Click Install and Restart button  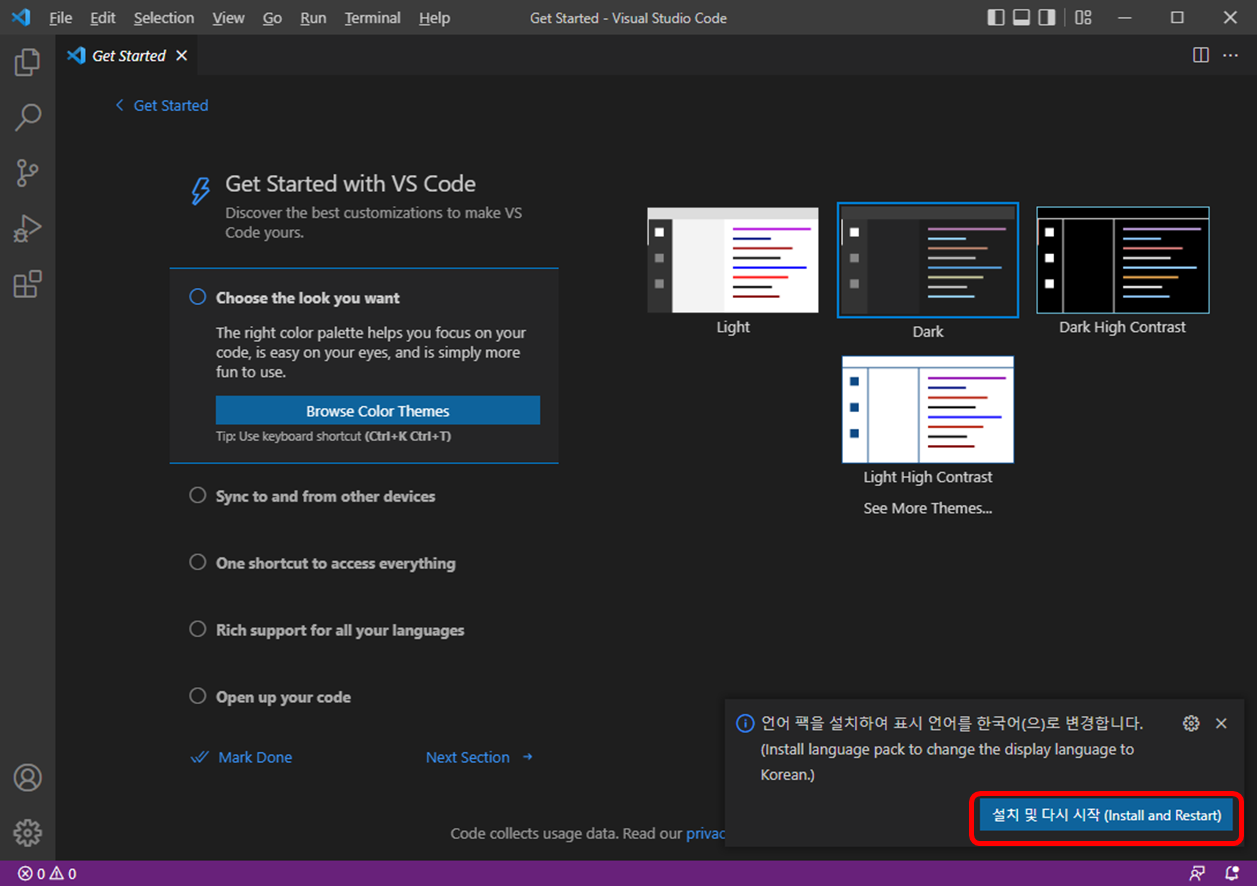(1106, 815)
